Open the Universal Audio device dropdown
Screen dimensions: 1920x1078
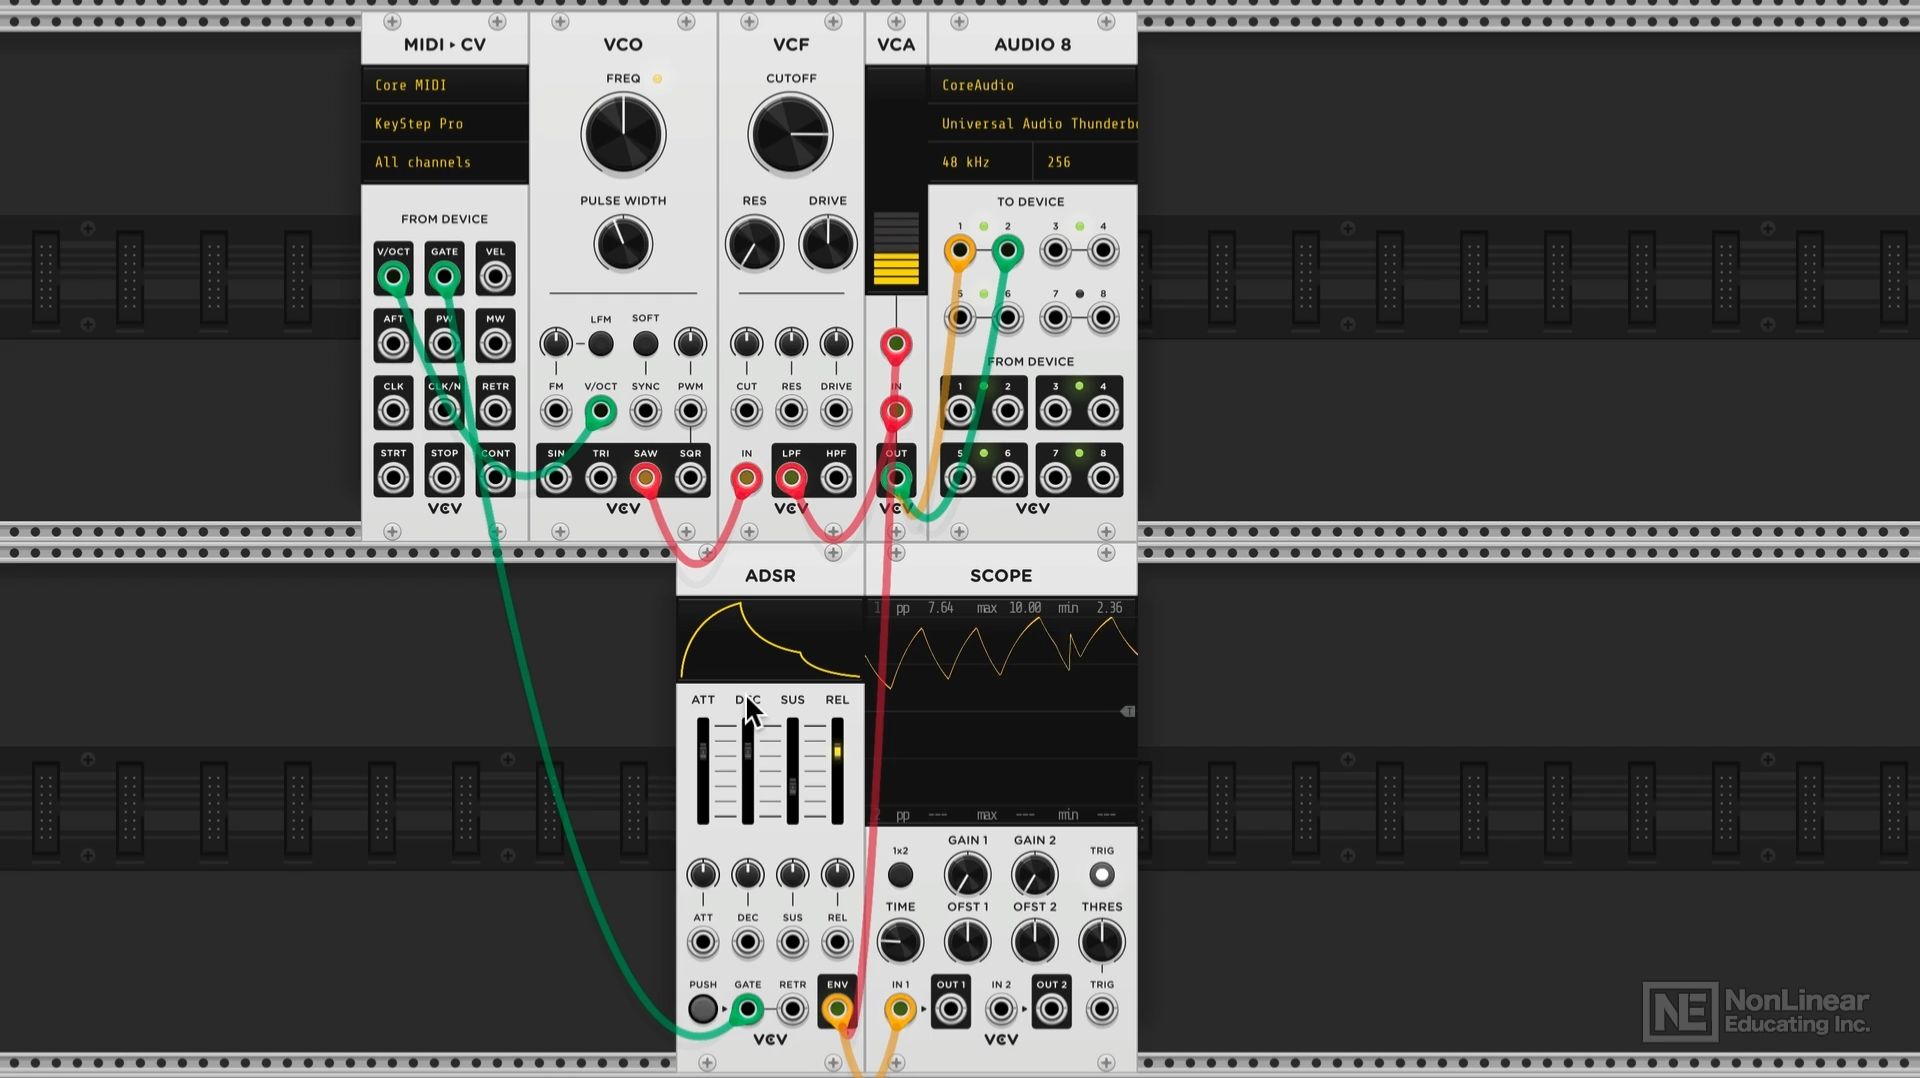[1033, 124]
